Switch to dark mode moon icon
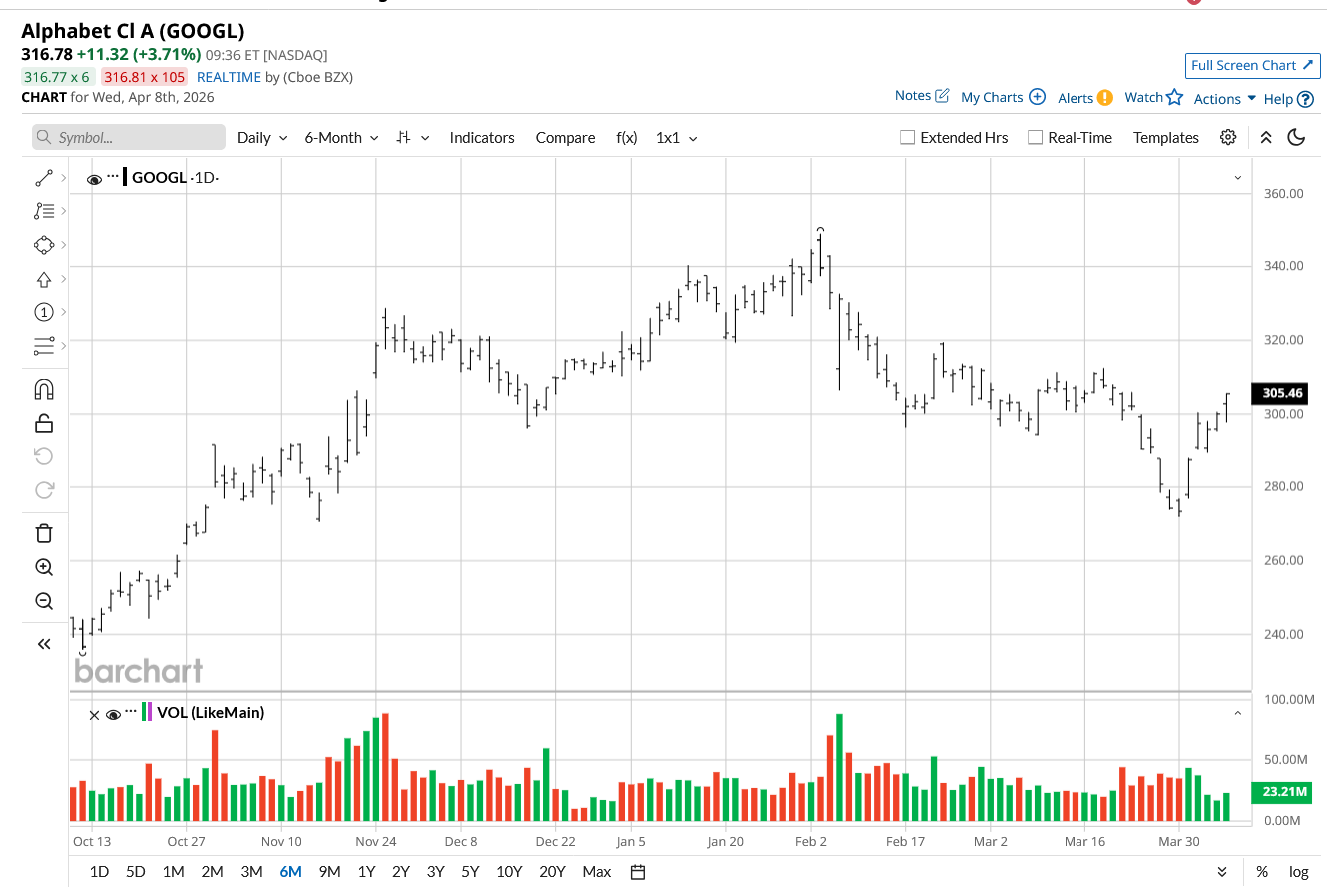The image size is (1328, 887). [1296, 138]
